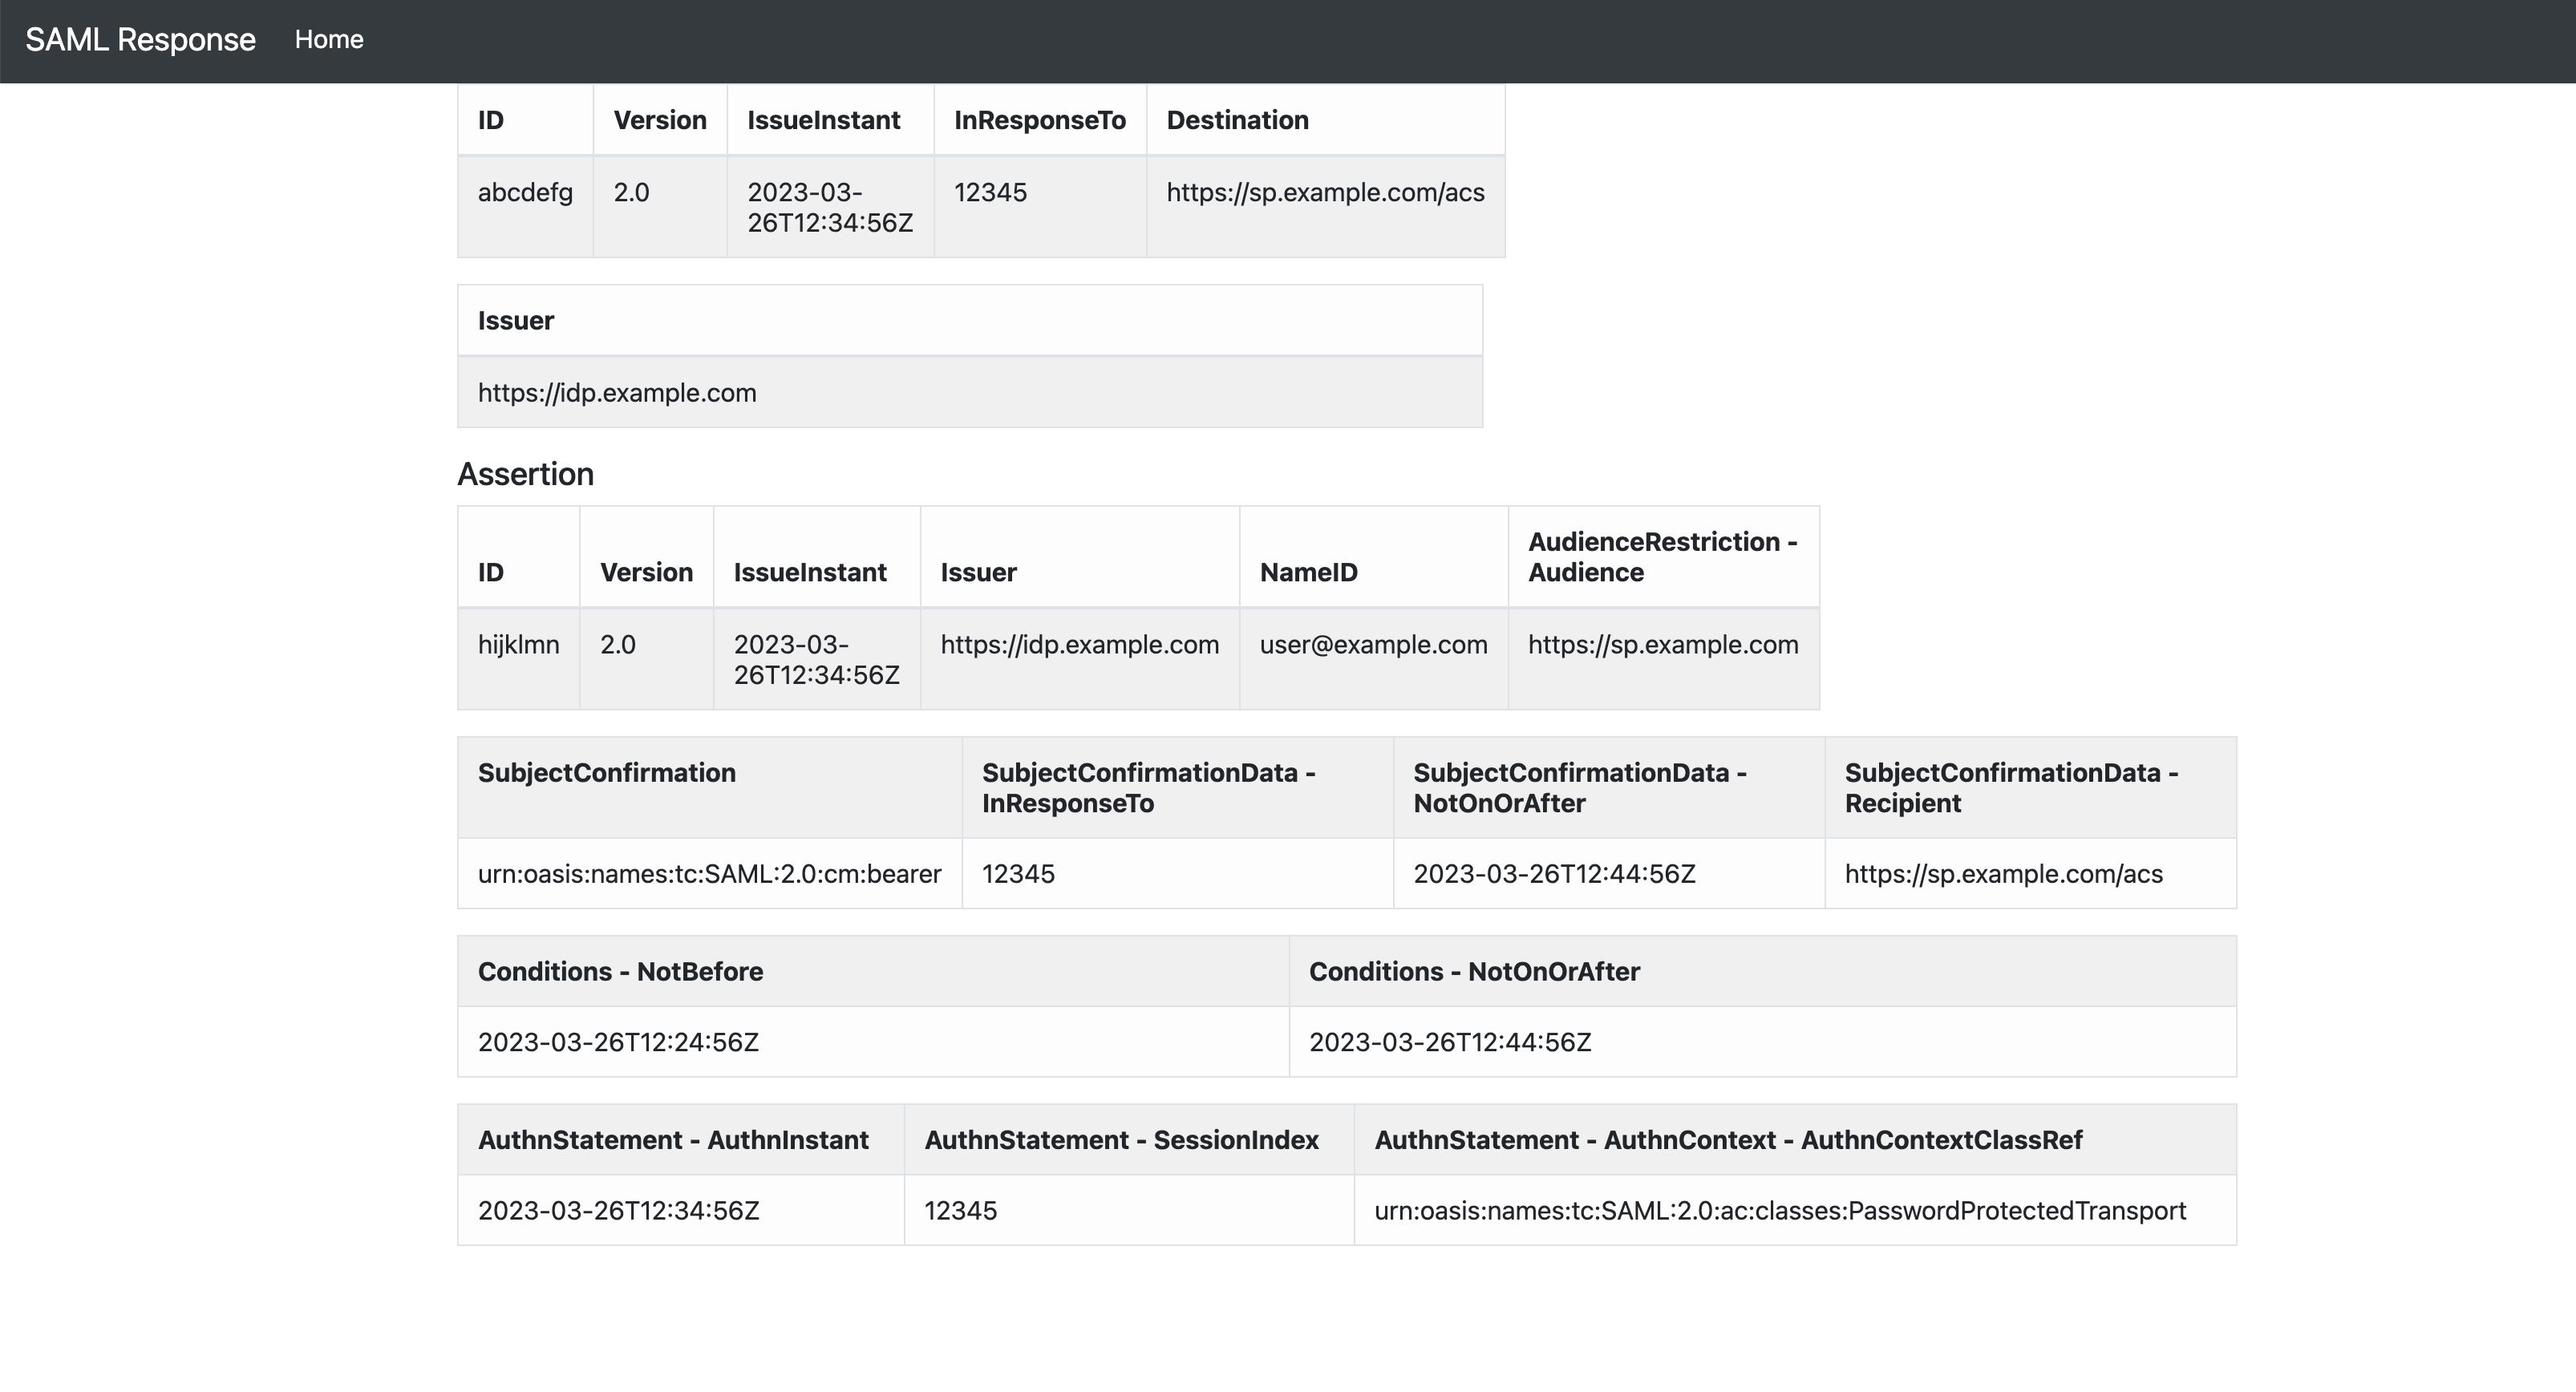Screen dimensions: 2576x1392
Task: Click the standalone Issuer table header
Action: (x=970, y=321)
